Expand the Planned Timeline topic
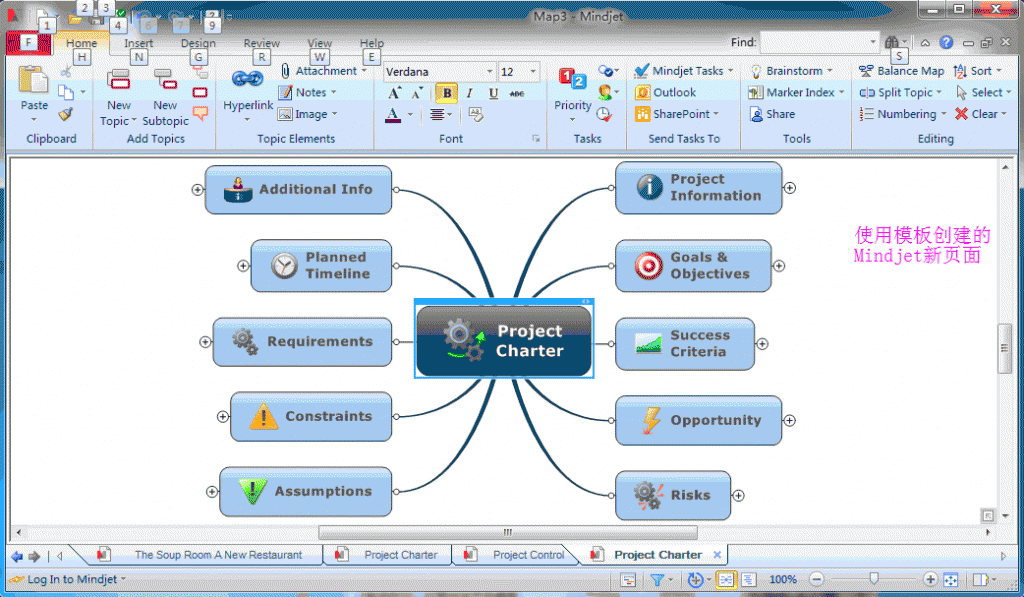 243,266
